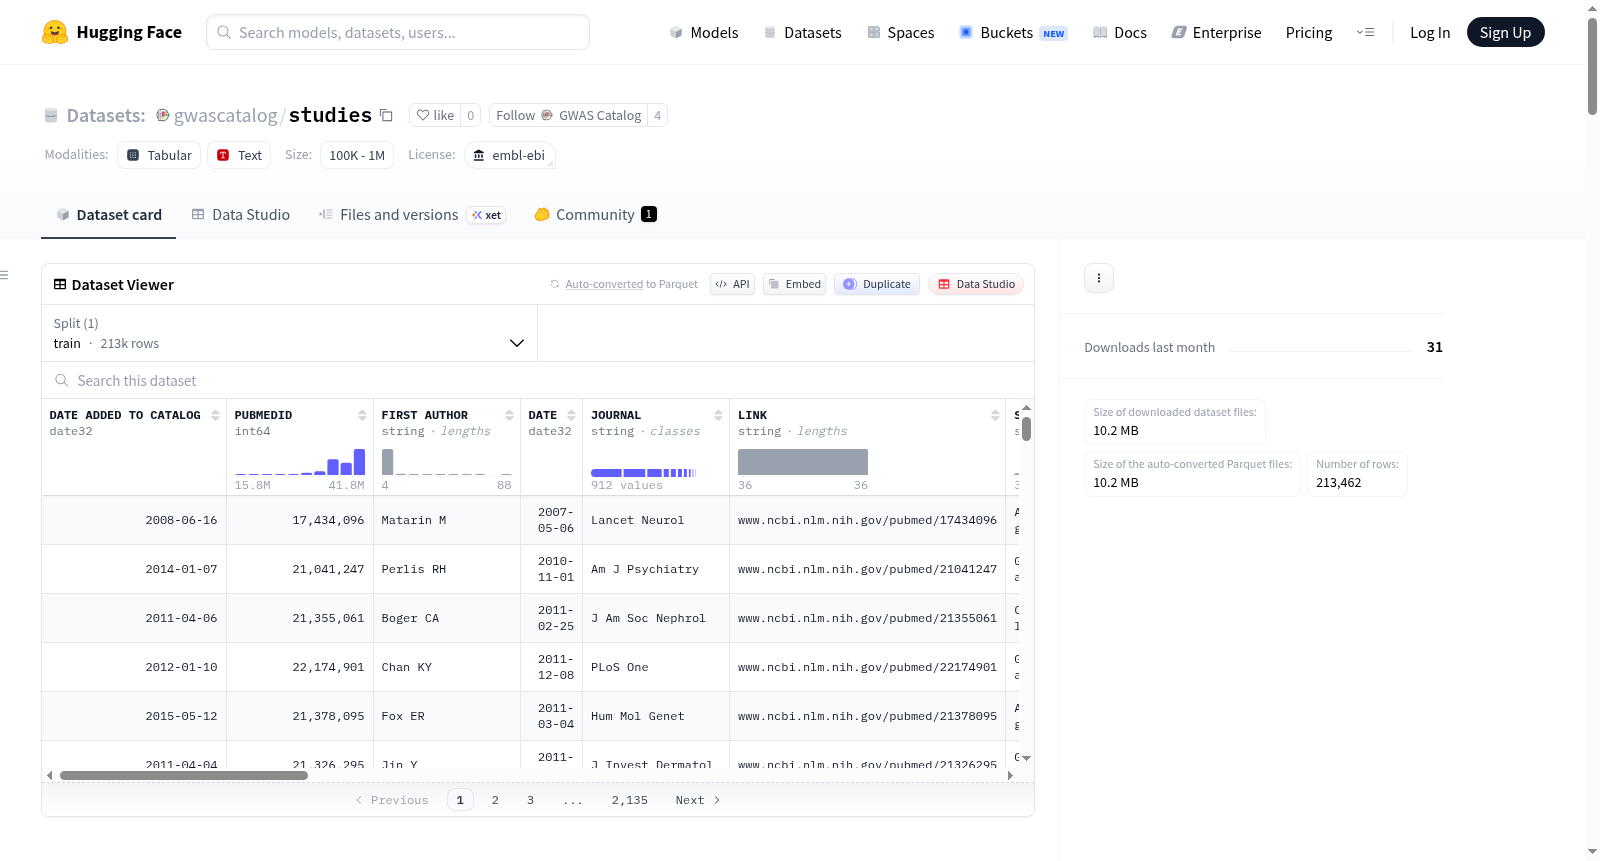
Task: Open the Datasets menu item
Action: tap(802, 32)
